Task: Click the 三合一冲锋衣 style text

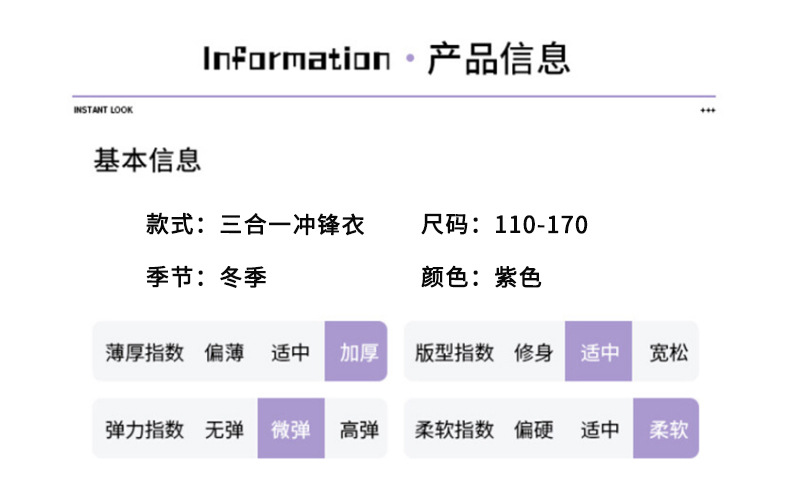Action: pyautogui.click(x=292, y=225)
